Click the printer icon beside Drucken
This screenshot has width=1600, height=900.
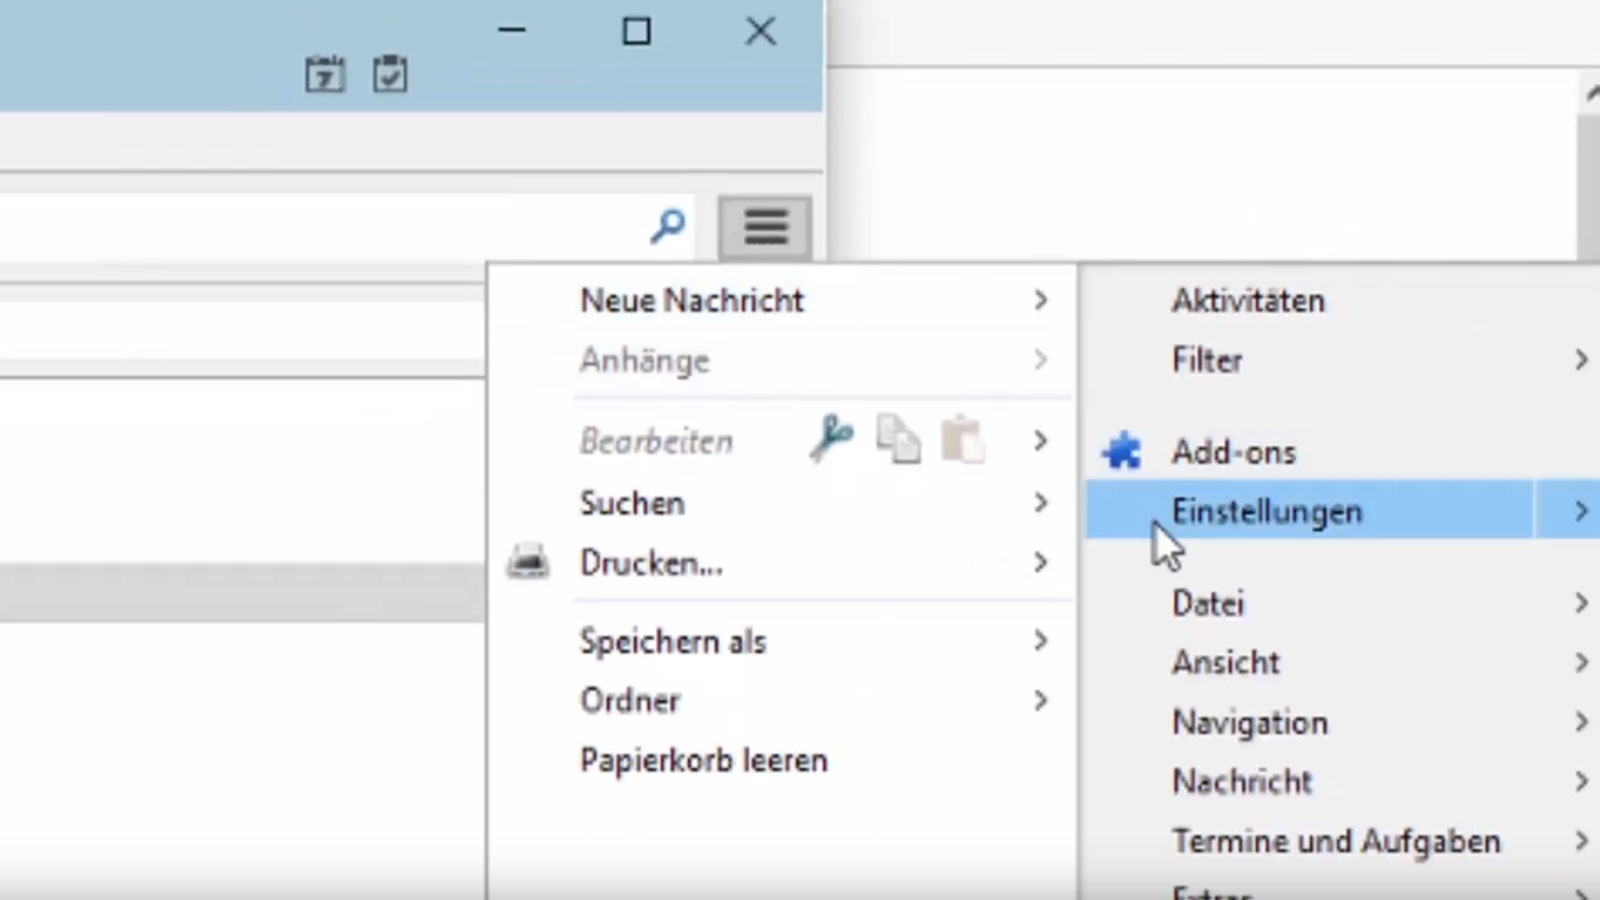[x=529, y=562]
